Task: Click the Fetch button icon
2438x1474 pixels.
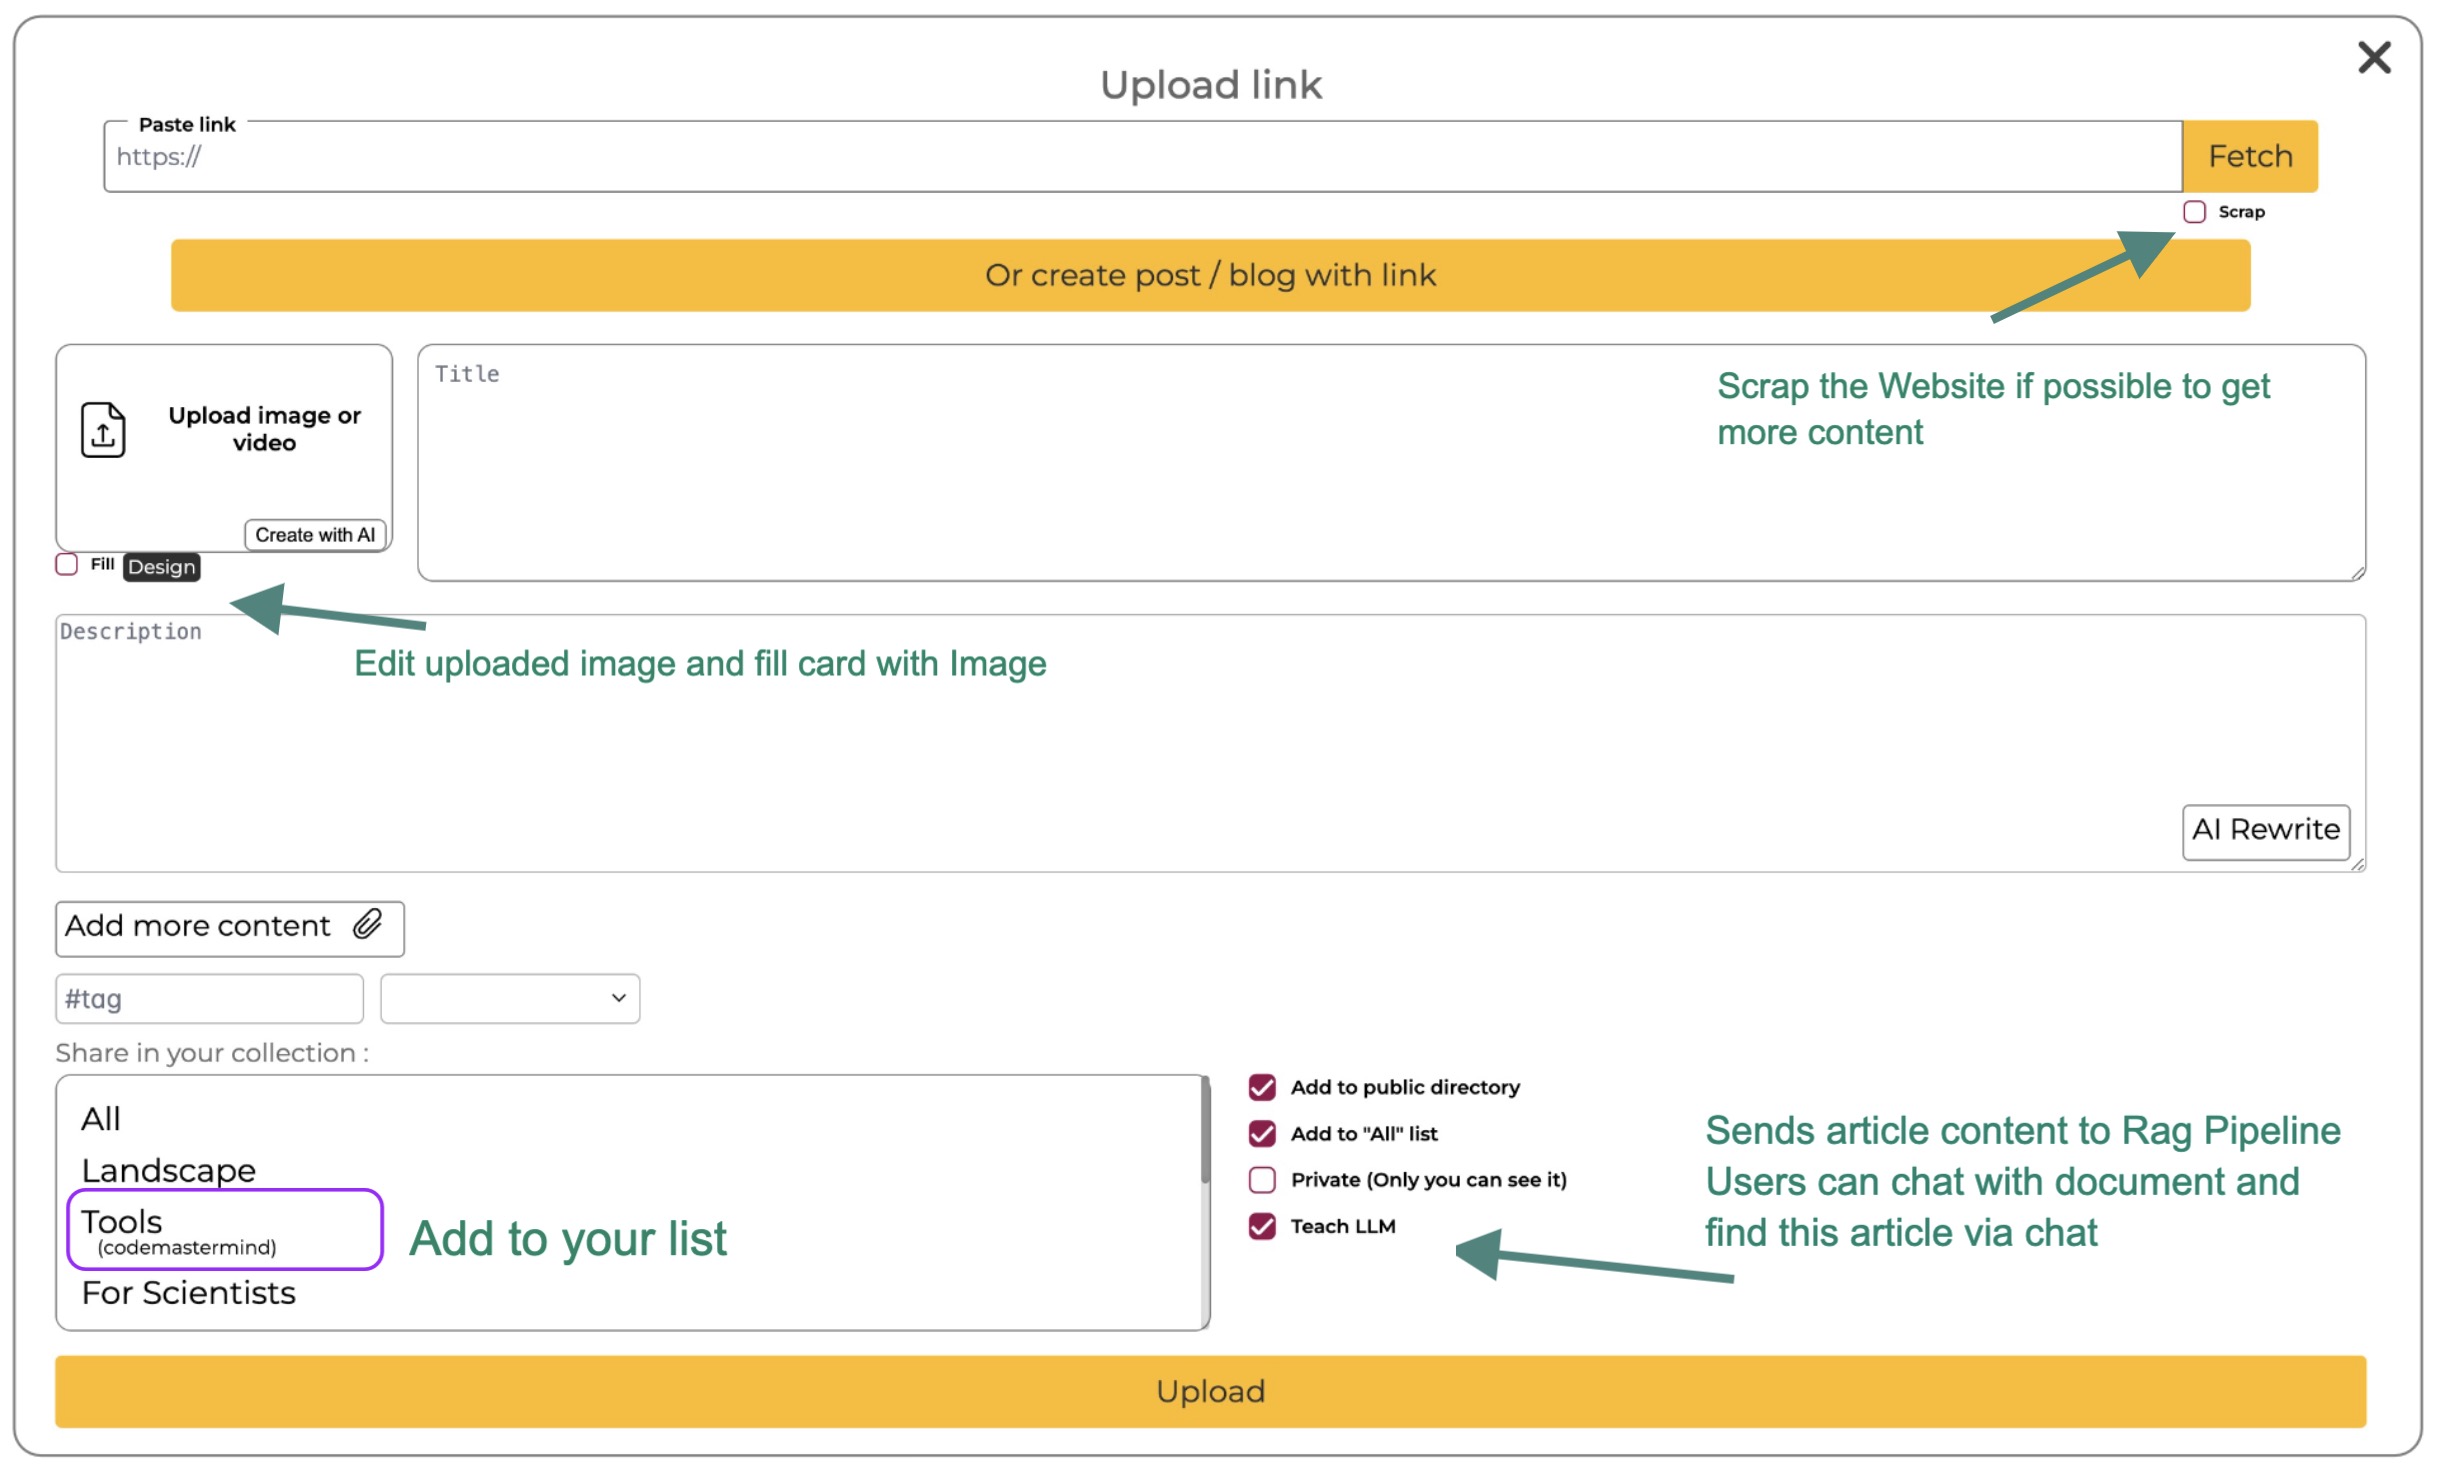Action: pyautogui.click(x=2252, y=155)
